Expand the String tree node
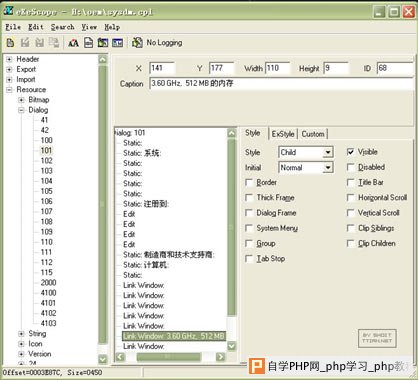 tap(21, 334)
